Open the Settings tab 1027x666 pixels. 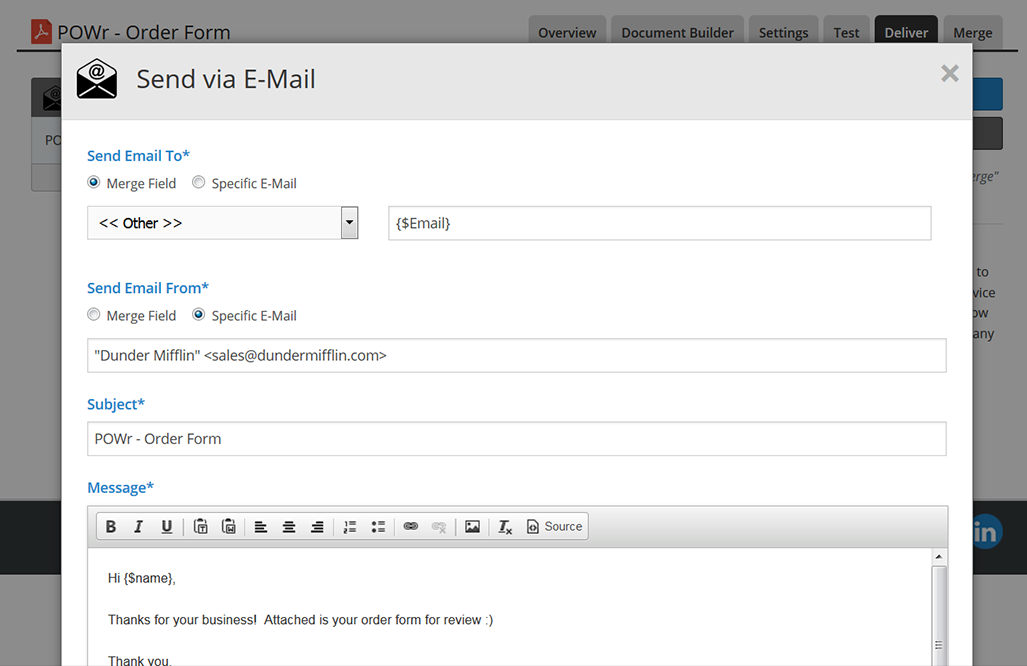[x=783, y=33]
